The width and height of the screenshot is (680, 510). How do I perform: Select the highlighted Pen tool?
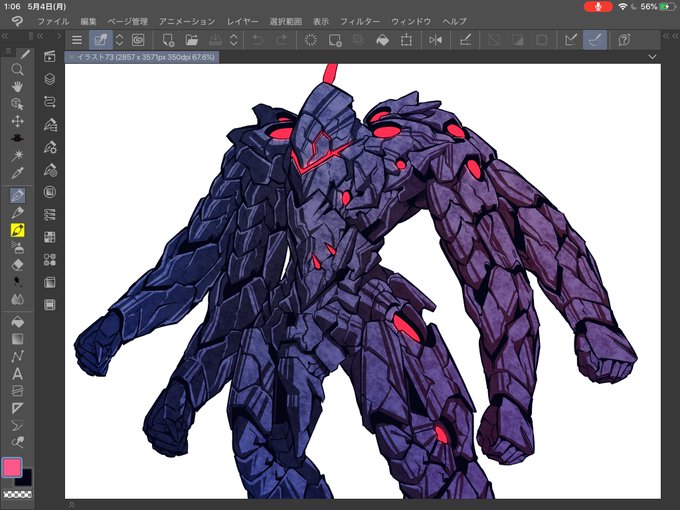(17, 196)
